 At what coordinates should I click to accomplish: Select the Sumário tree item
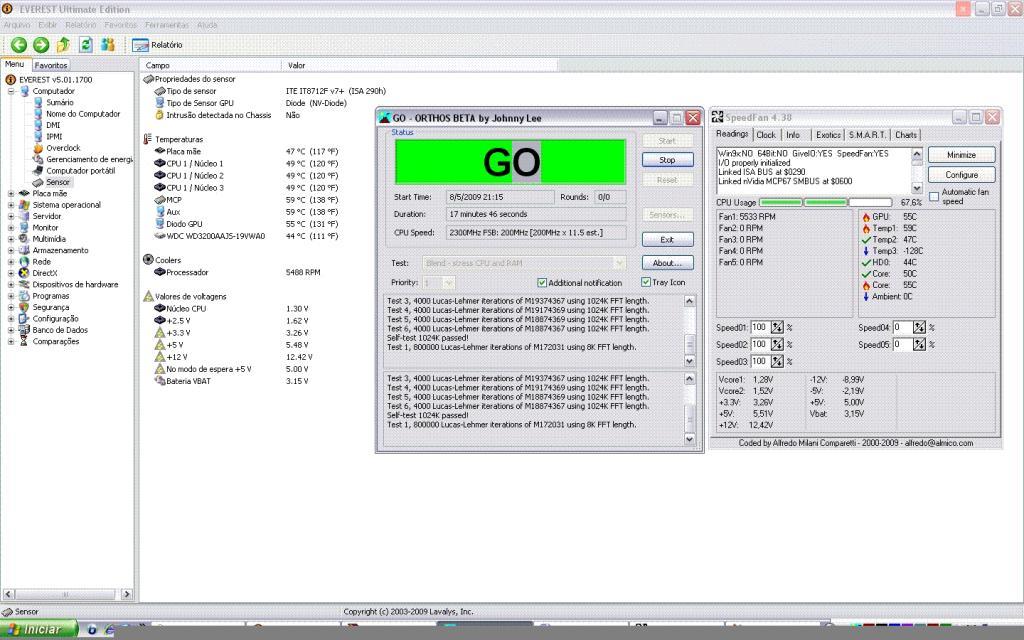coord(59,103)
